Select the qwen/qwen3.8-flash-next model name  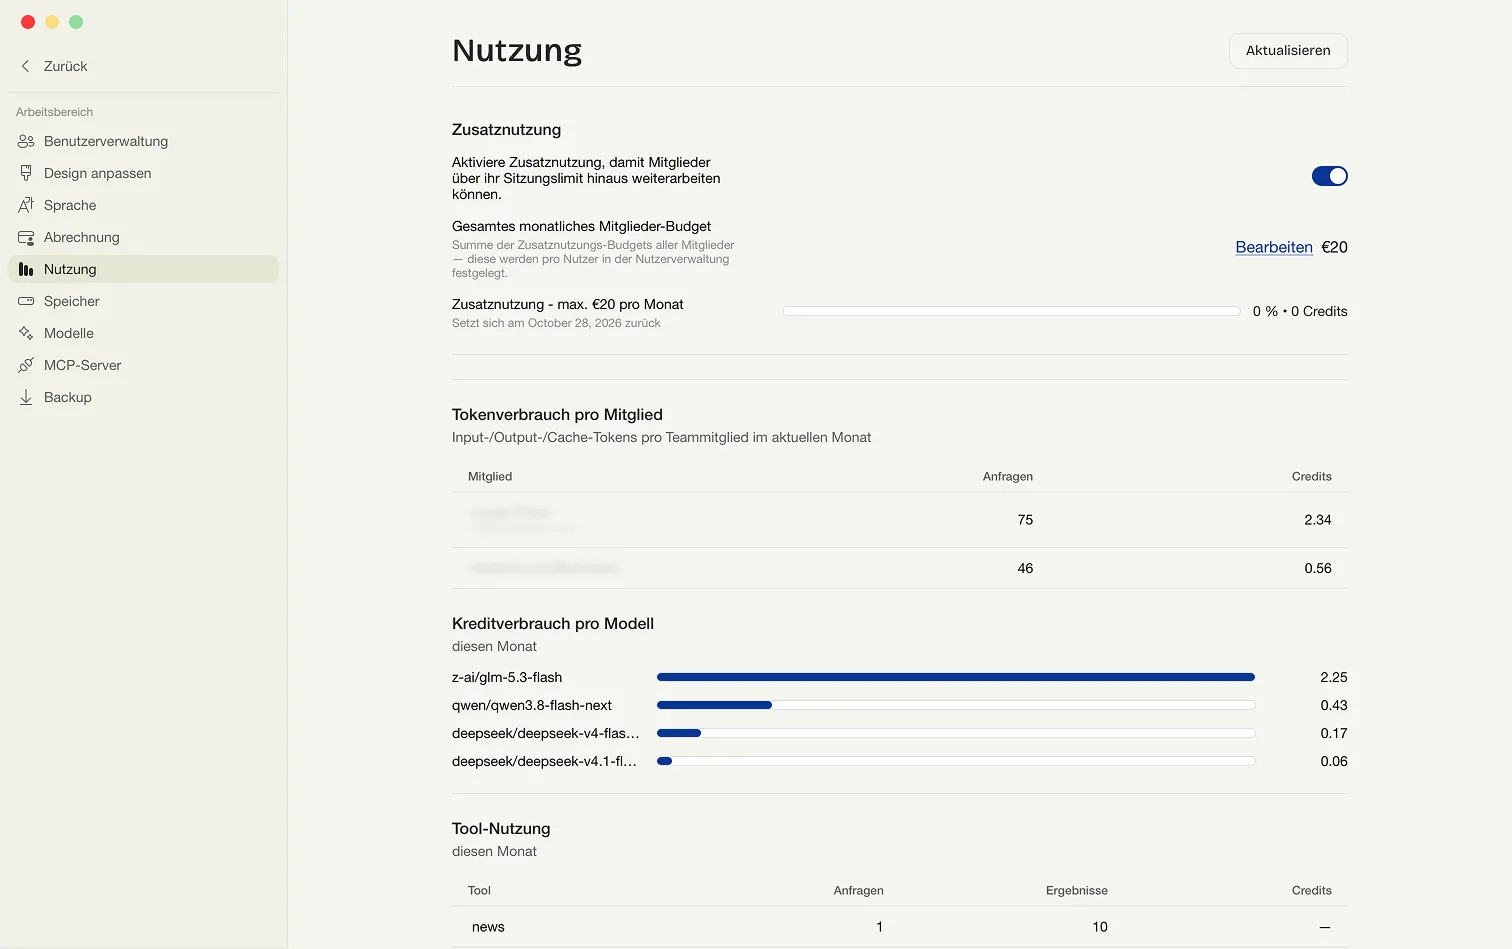click(x=532, y=705)
